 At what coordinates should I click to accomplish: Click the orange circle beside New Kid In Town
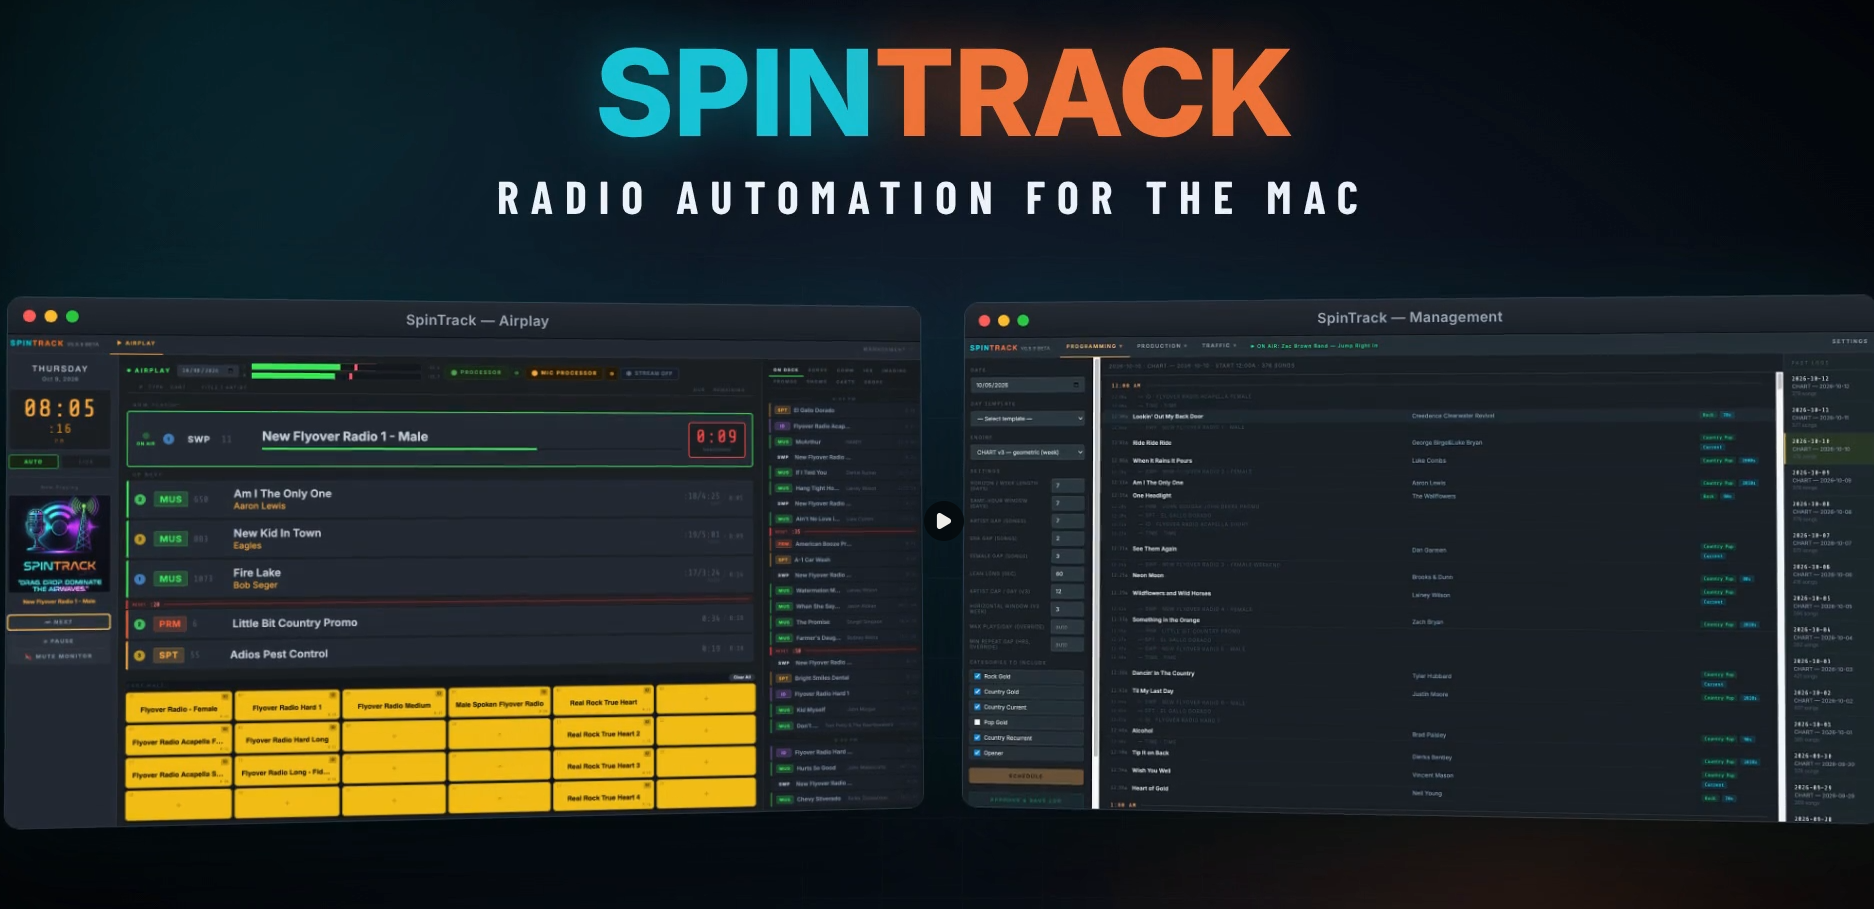[140, 539]
